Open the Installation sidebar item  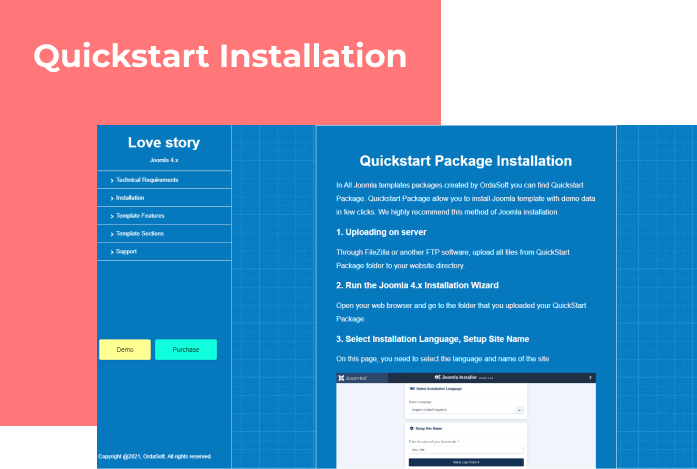(164, 198)
